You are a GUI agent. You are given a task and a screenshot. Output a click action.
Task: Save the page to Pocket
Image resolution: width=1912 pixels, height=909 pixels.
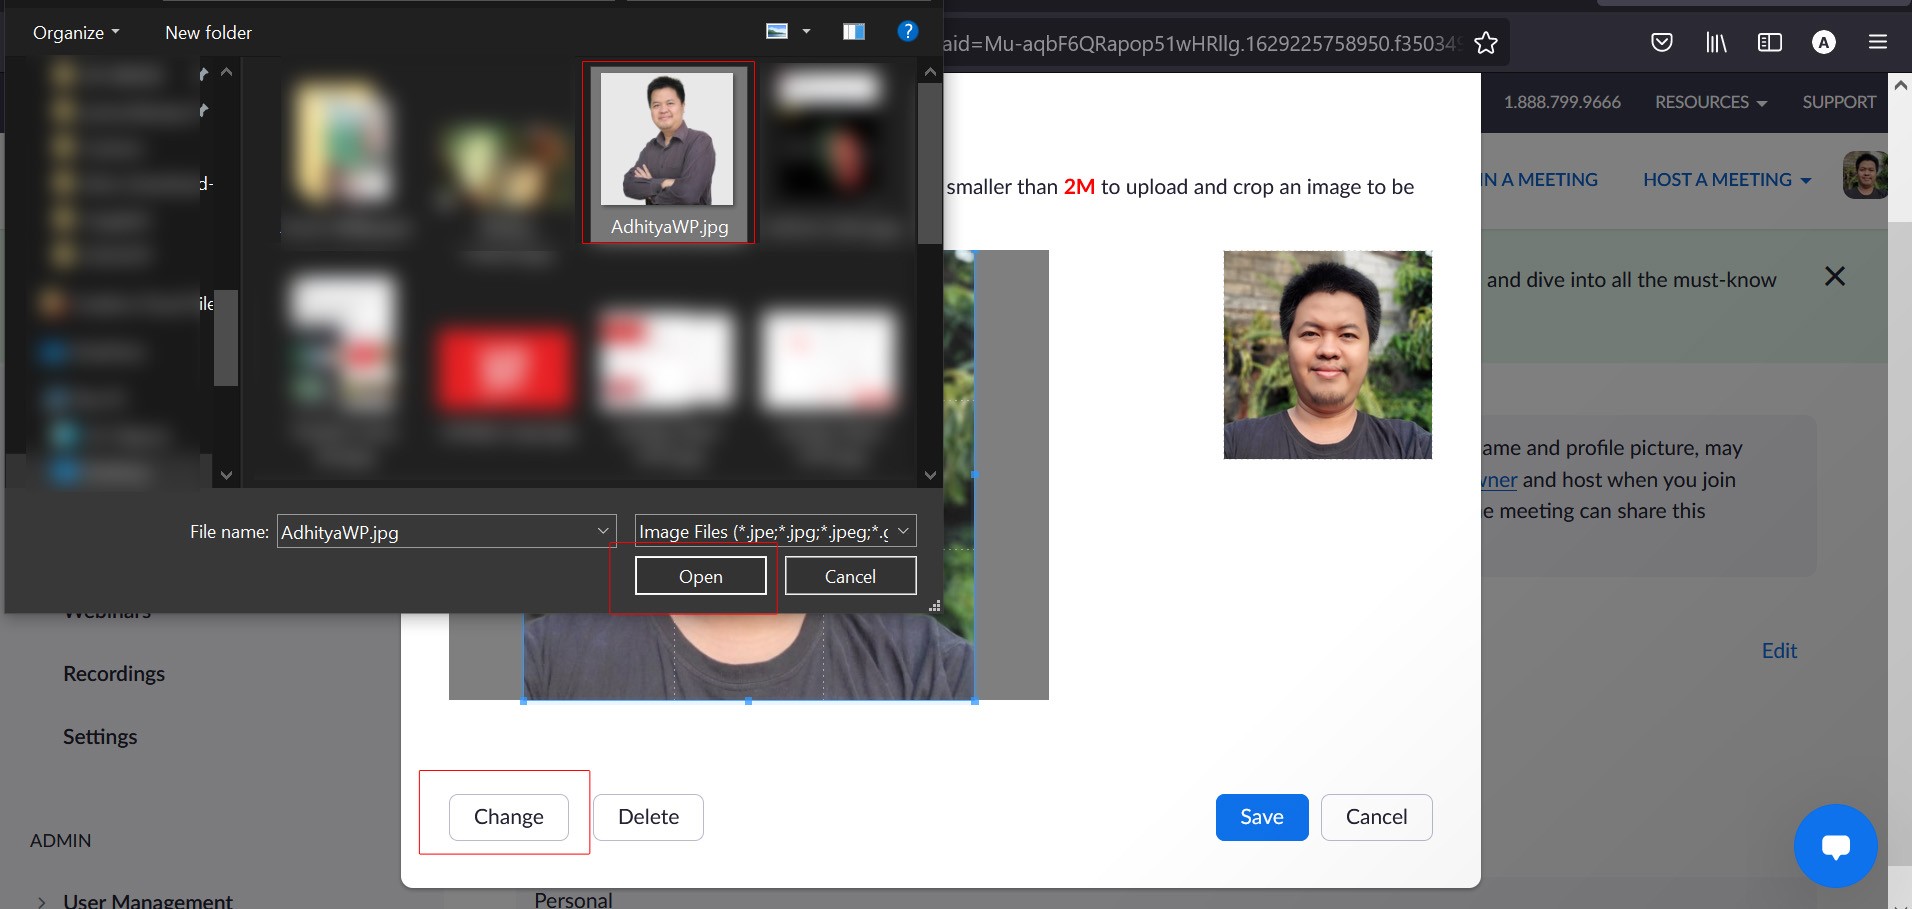coord(1662,42)
